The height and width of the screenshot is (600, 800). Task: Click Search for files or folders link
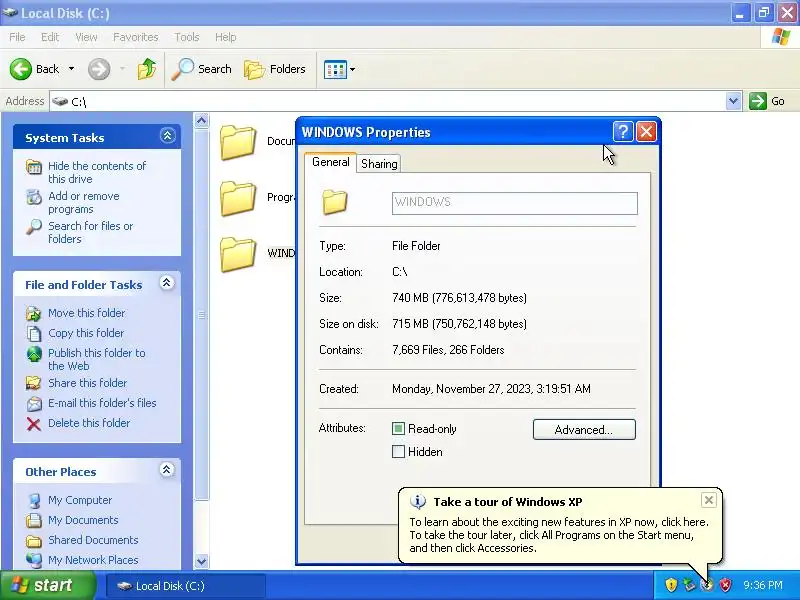90,232
